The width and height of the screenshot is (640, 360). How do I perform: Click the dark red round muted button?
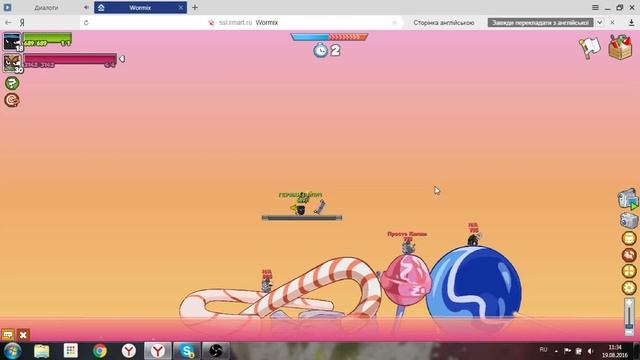[629, 255]
